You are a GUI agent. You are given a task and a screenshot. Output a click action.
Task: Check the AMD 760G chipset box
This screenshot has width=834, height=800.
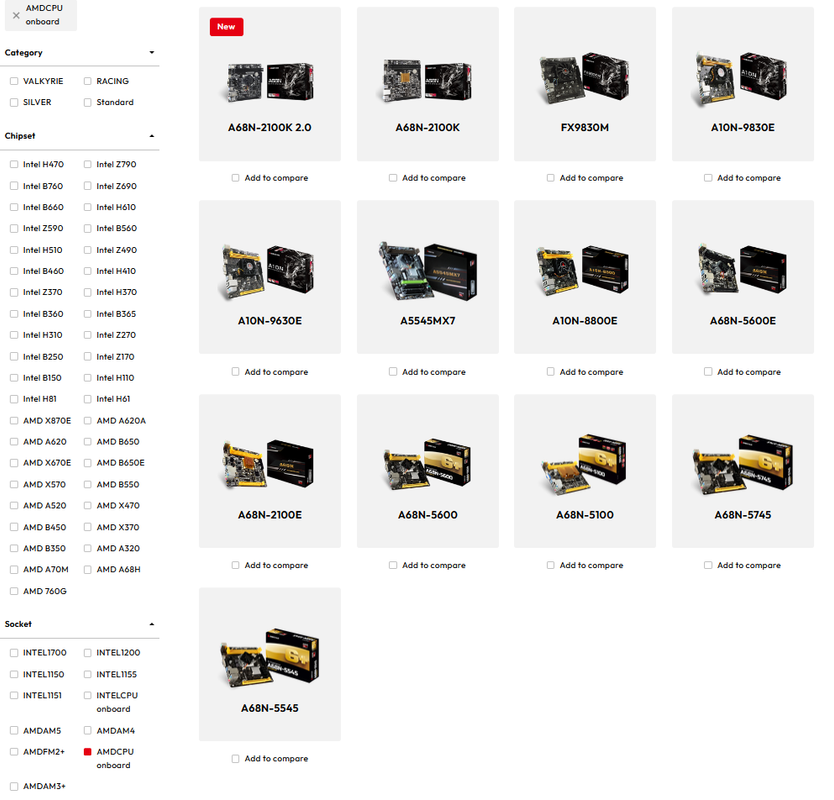[14, 591]
